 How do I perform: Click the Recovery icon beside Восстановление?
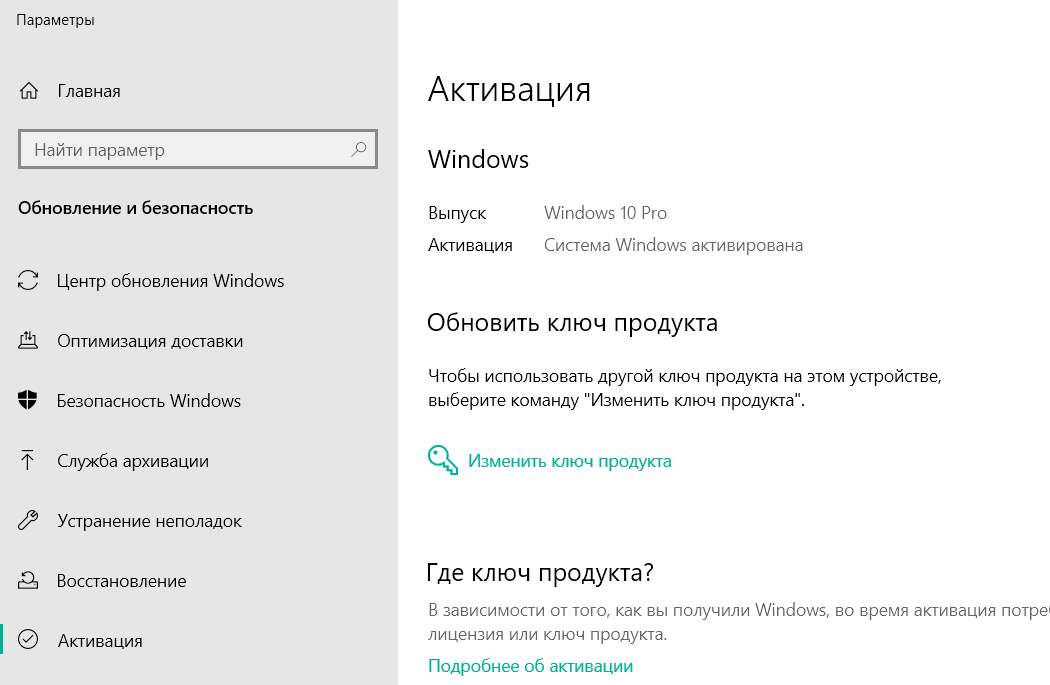click(28, 580)
